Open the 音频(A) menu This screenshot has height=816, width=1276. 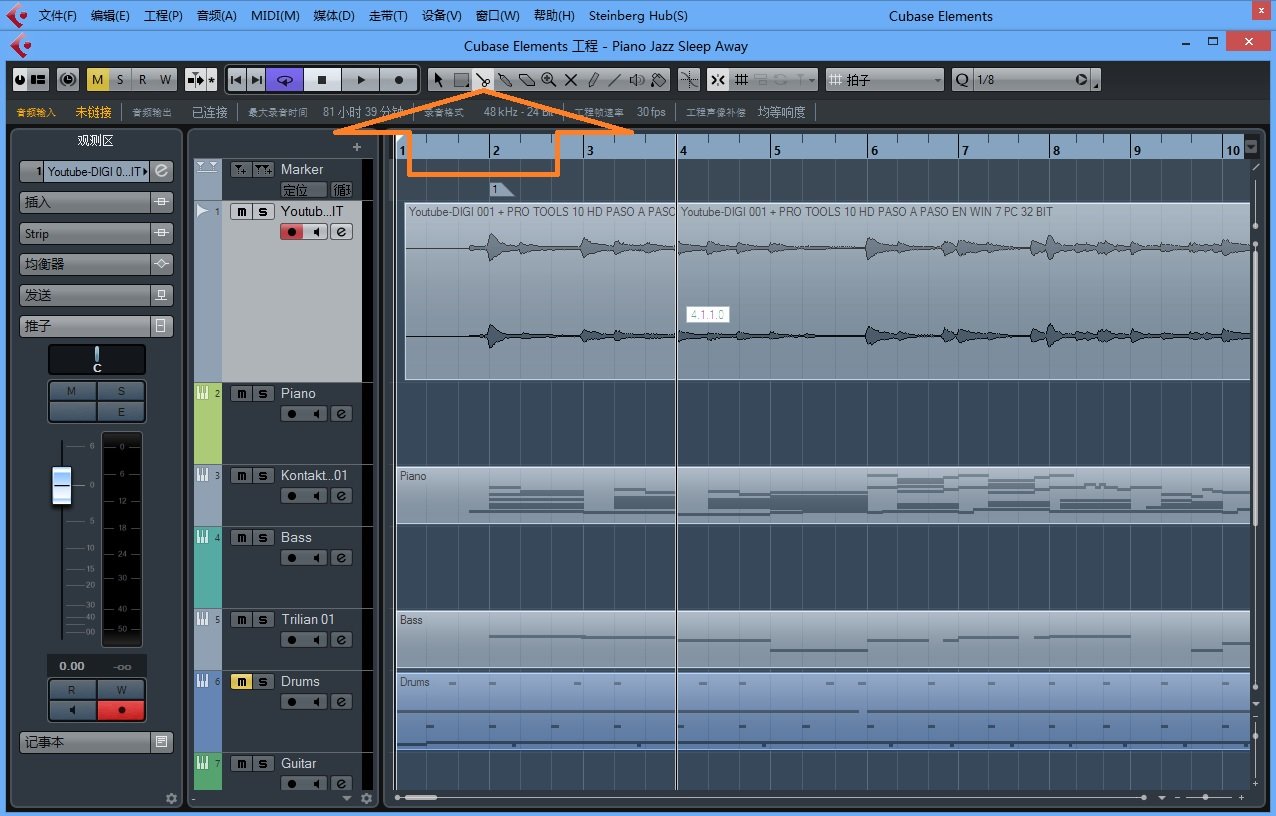[x=217, y=16]
